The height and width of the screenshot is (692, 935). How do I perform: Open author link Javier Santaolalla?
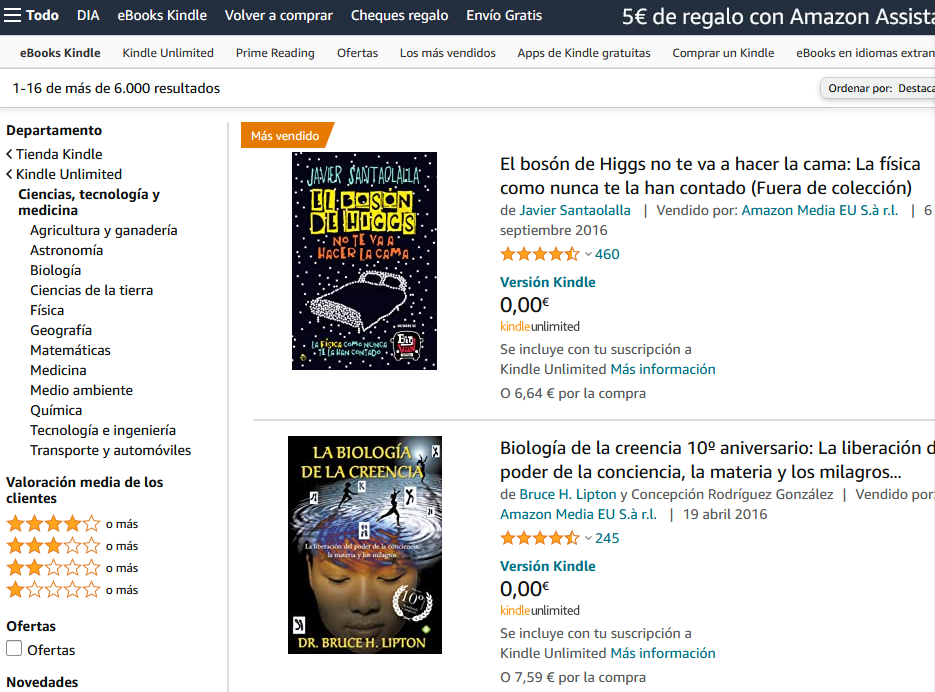[575, 210]
